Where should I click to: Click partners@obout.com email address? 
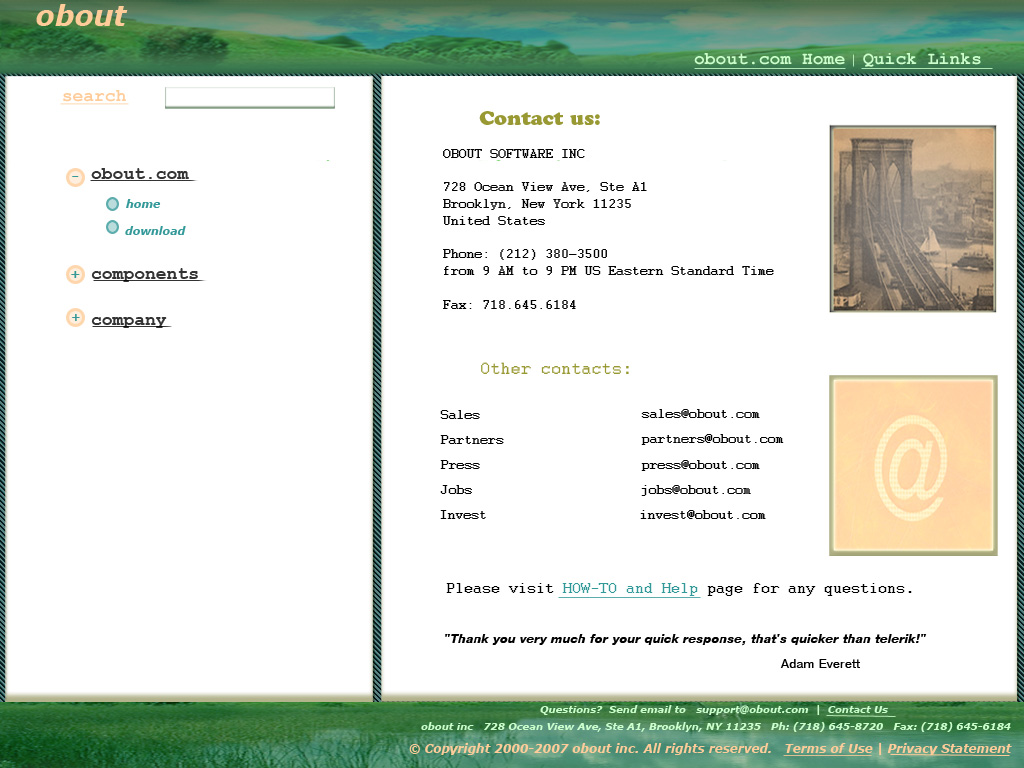712,439
